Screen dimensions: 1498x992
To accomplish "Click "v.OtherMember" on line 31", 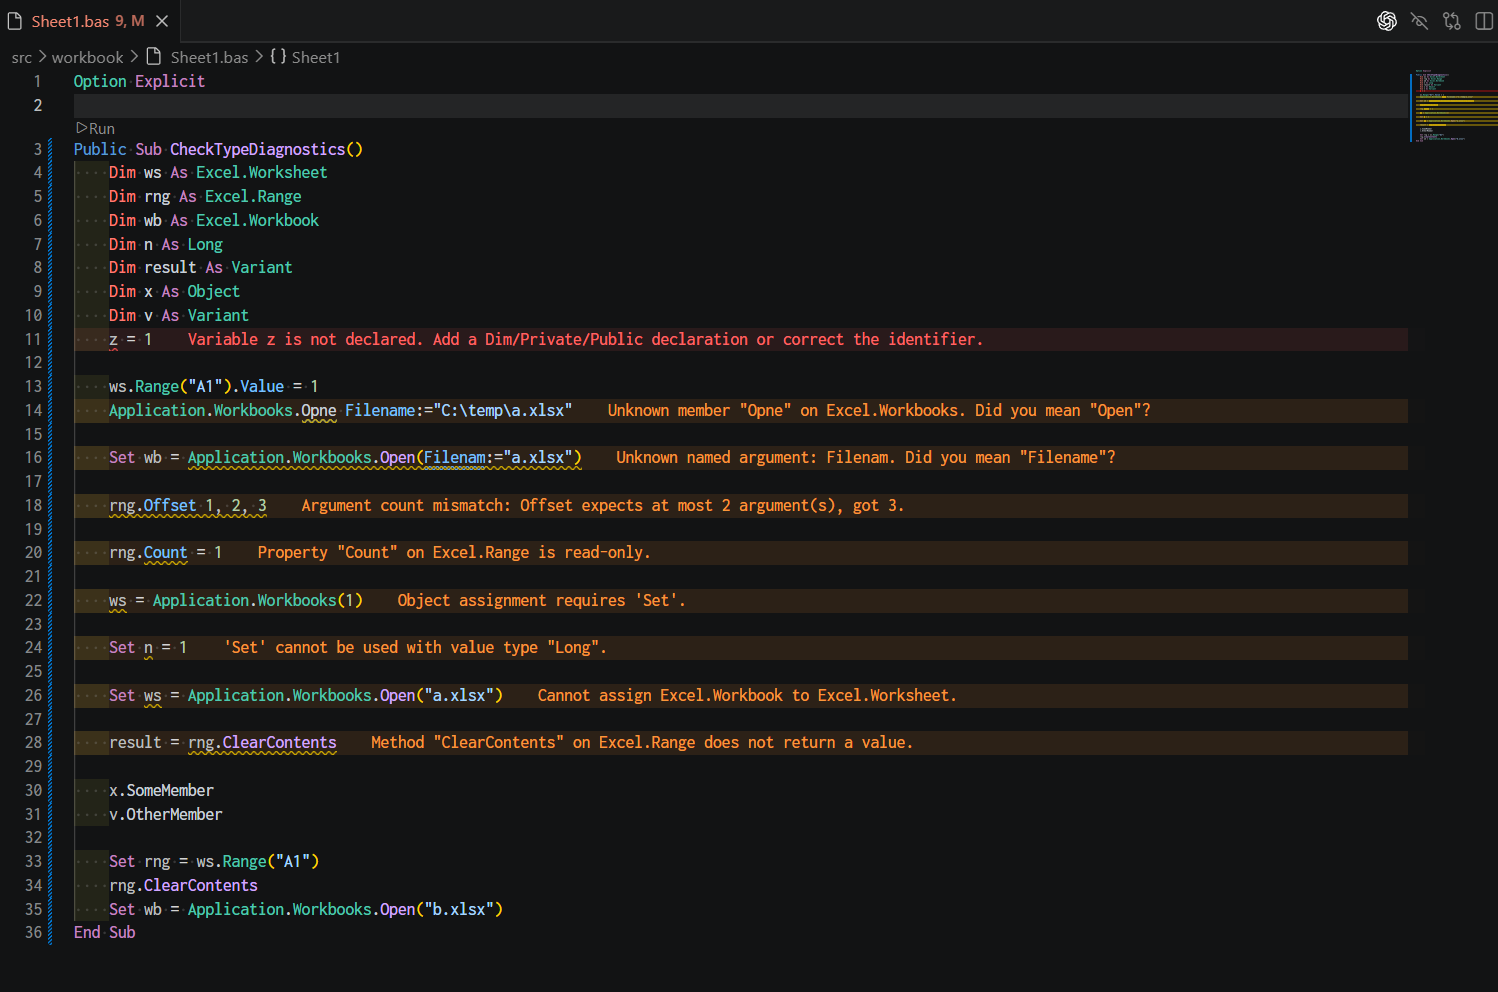I will click(x=165, y=815).
